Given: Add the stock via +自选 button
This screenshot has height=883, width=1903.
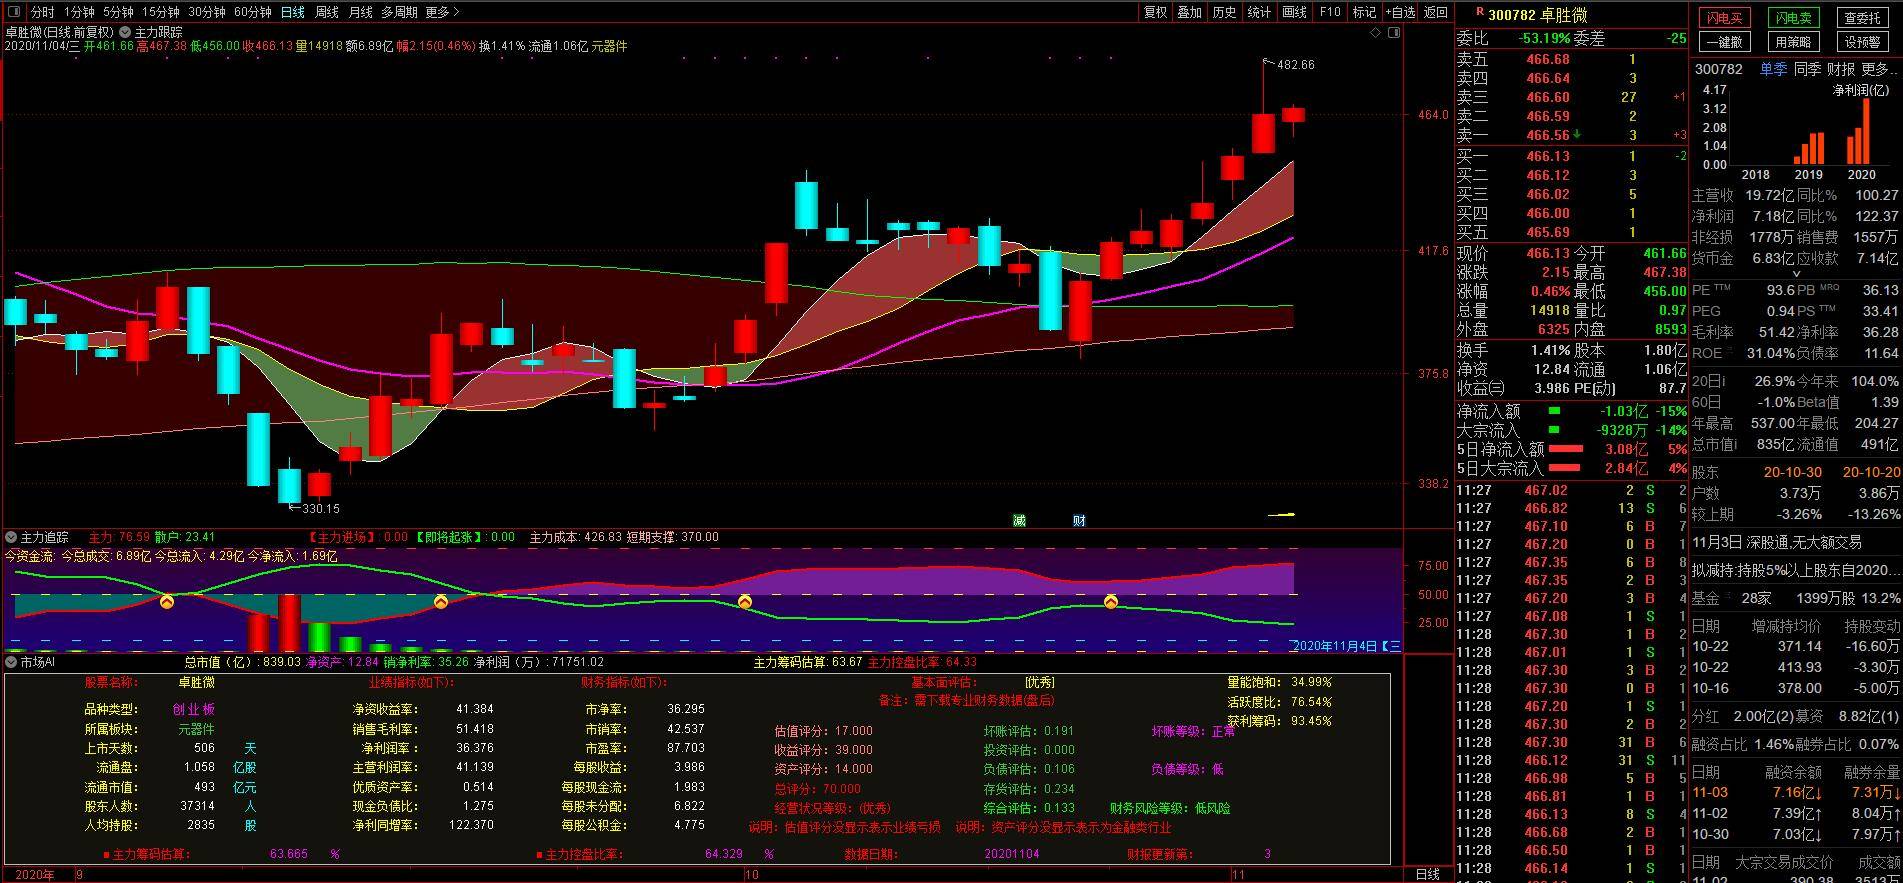Looking at the screenshot, I should (x=1400, y=12).
